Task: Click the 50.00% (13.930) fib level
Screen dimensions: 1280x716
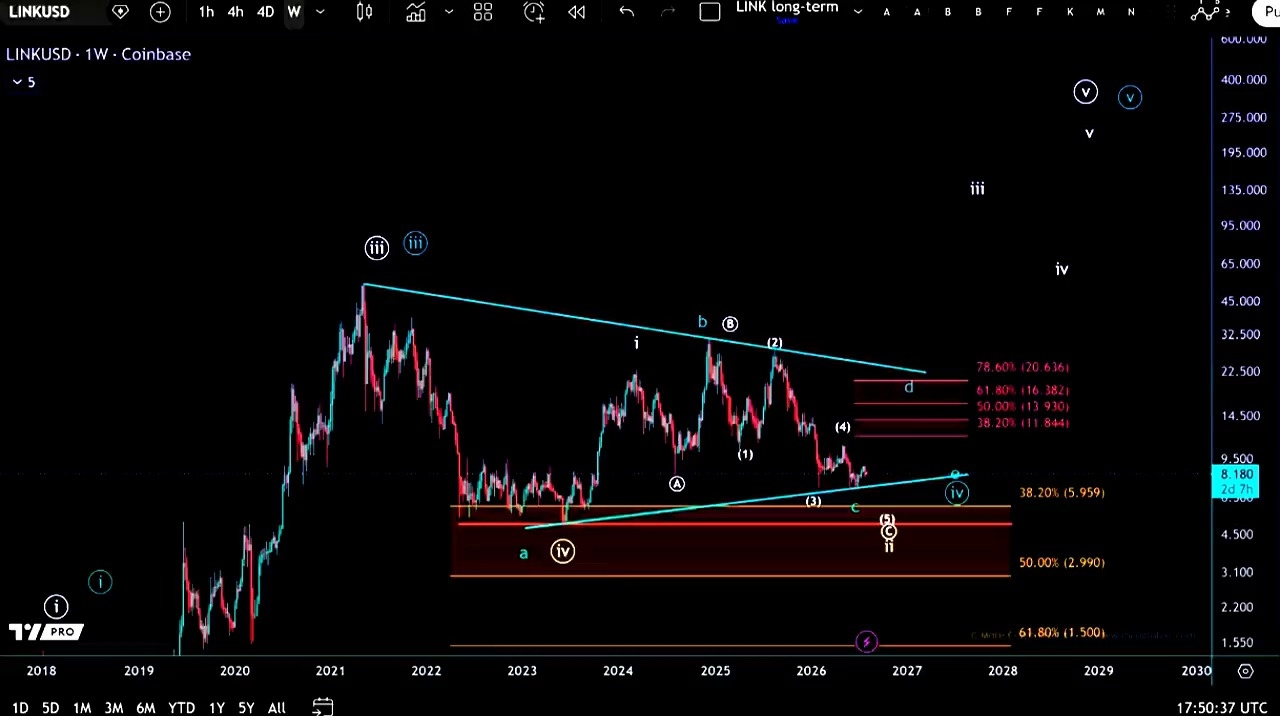Action: point(1022,407)
